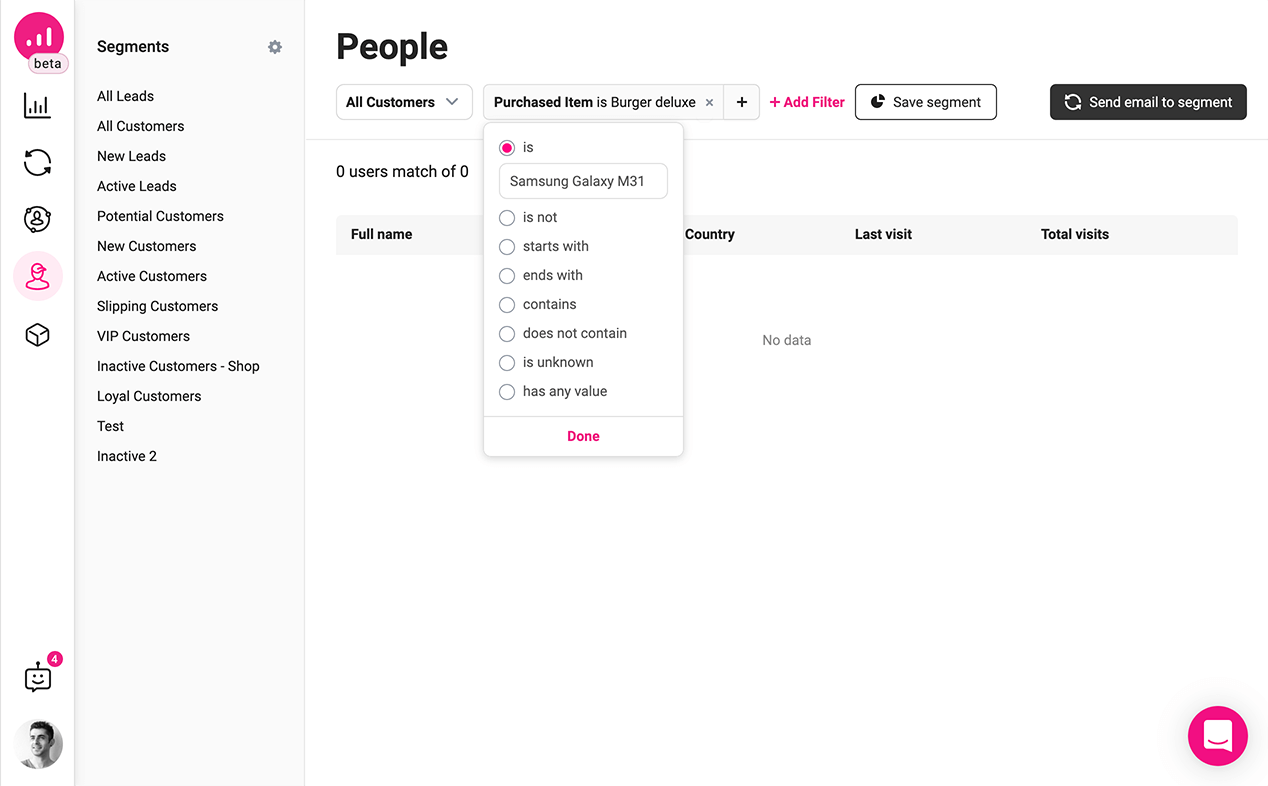Click the package box icon in sidebar
The height and width of the screenshot is (786, 1268).
[x=37, y=335]
